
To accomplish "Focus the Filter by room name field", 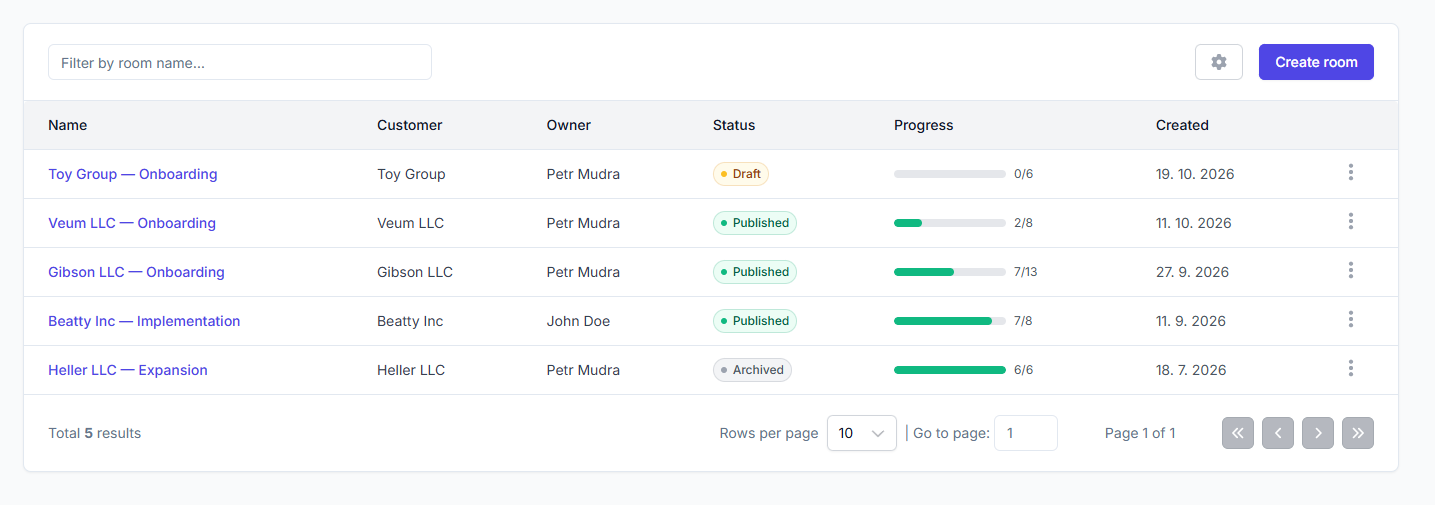I will (x=240, y=62).
